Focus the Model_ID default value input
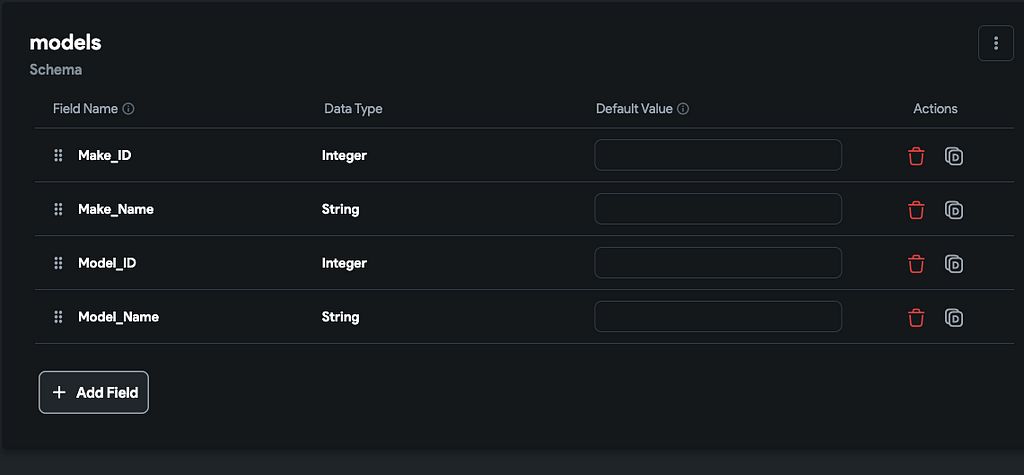The height and width of the screenshot is (475, 1024). 717,263
